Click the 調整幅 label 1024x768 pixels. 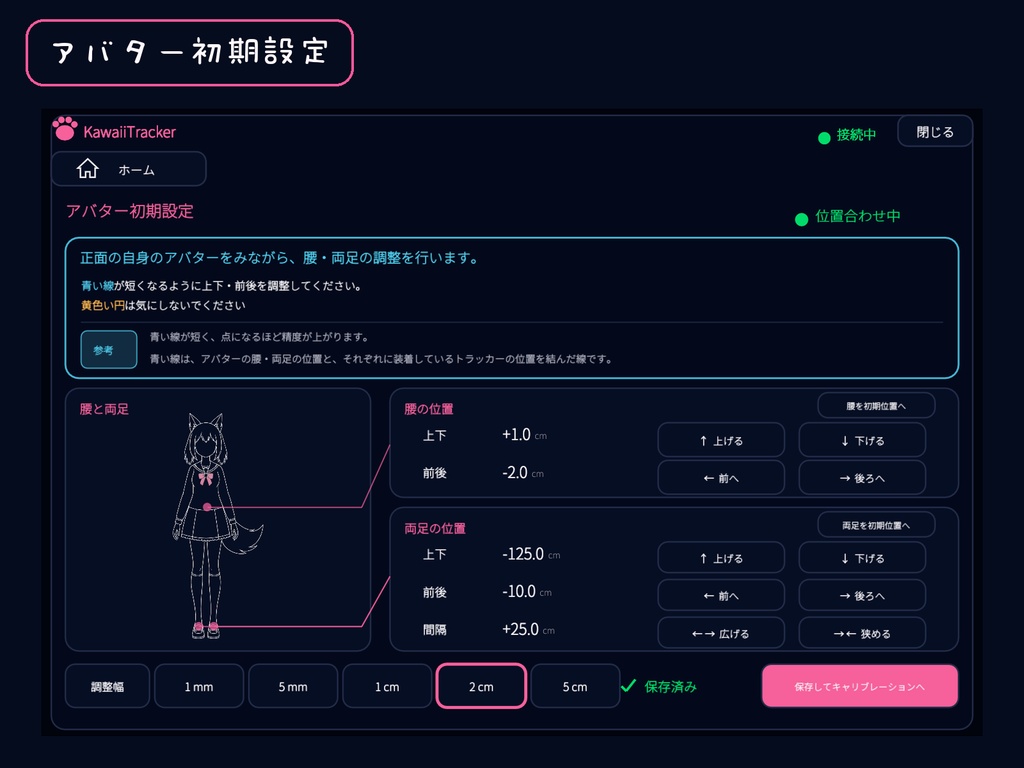(x=108, y=686)
